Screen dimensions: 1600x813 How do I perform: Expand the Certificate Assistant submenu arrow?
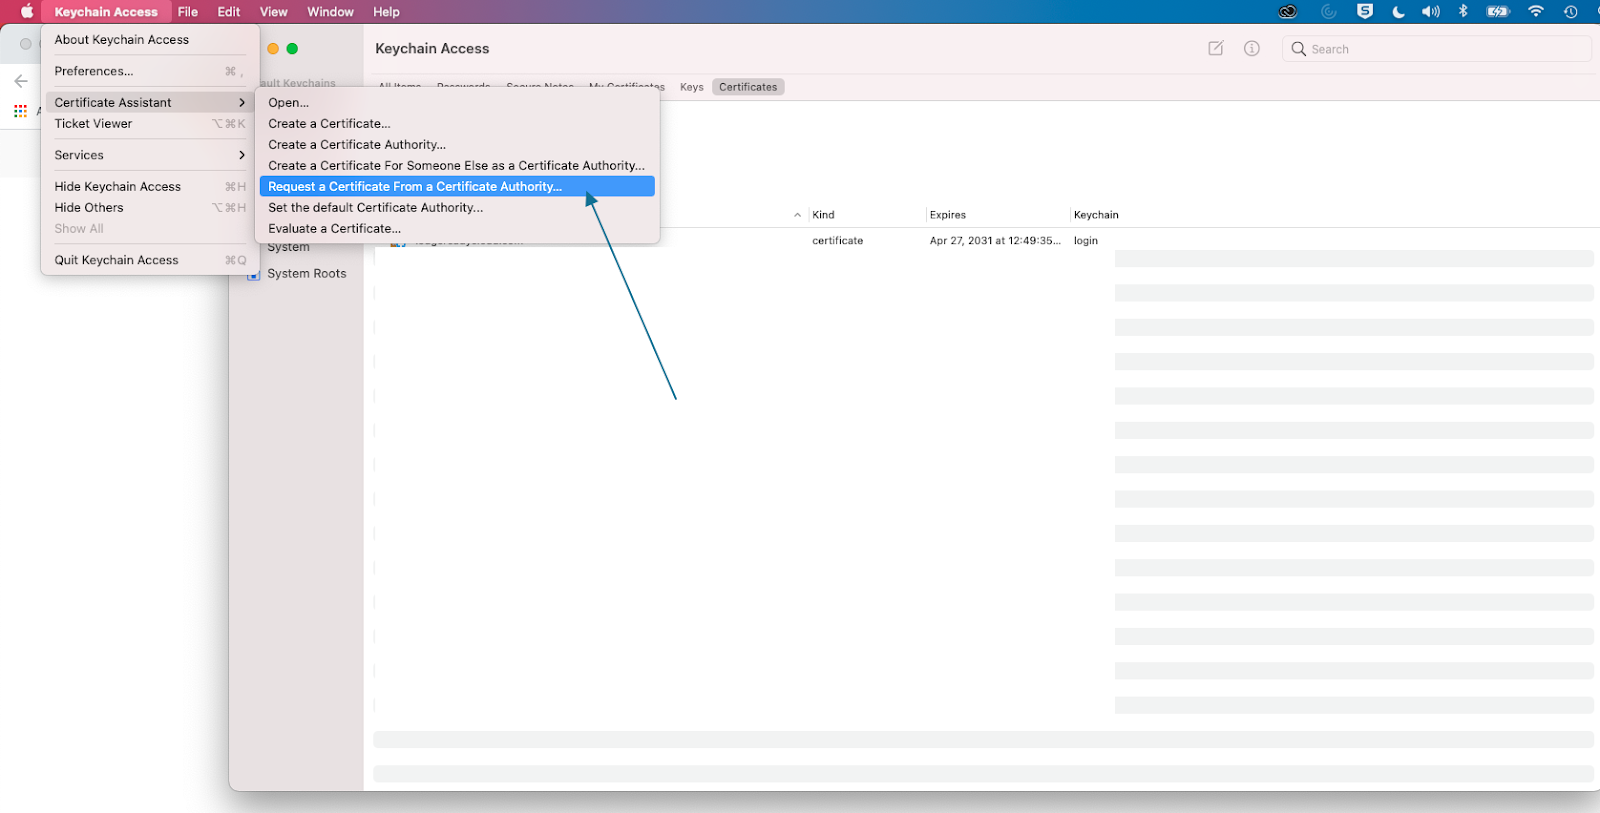[242, 102]
